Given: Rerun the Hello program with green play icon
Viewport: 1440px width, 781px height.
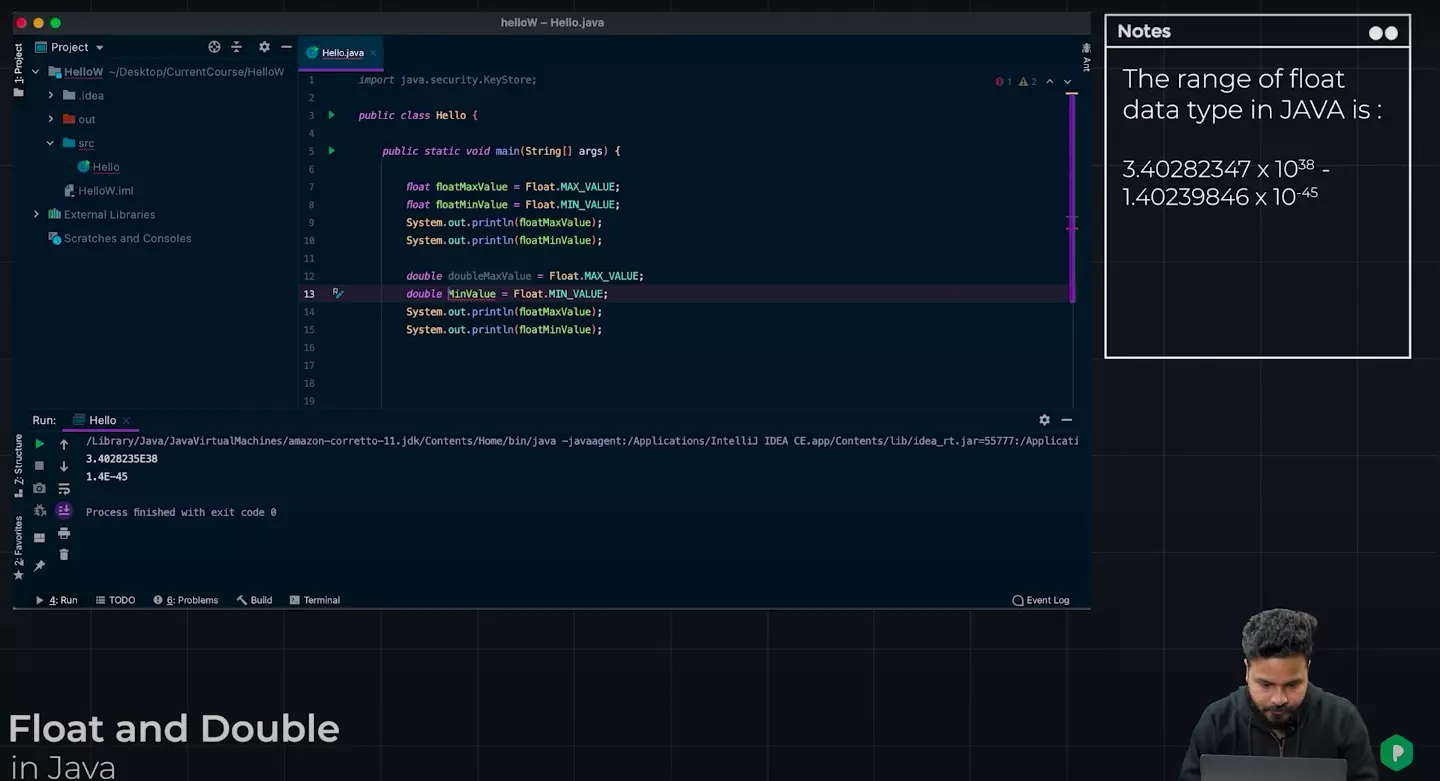Looking at the screenshot, I should pos(39,443).
